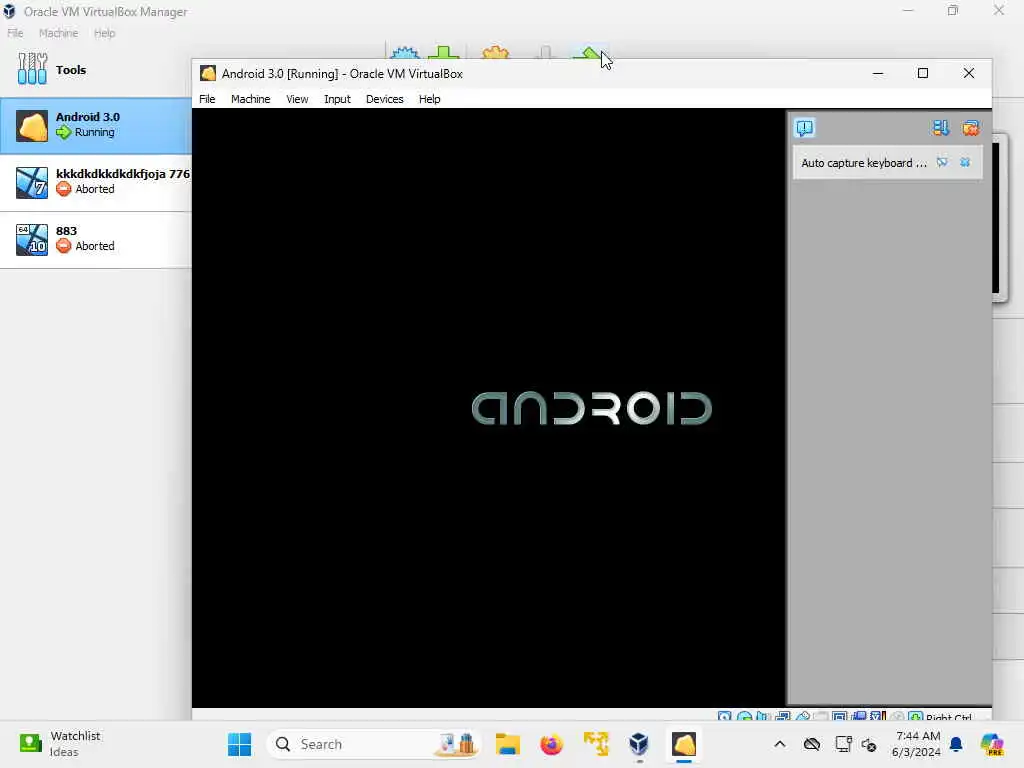Open the Watchlist Ideas widget

pos(59,744)
